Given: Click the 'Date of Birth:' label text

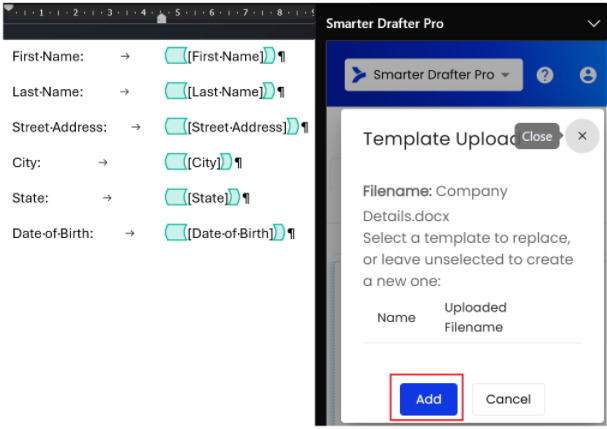Looking at the screenshot, I should (x=53, y=233).
